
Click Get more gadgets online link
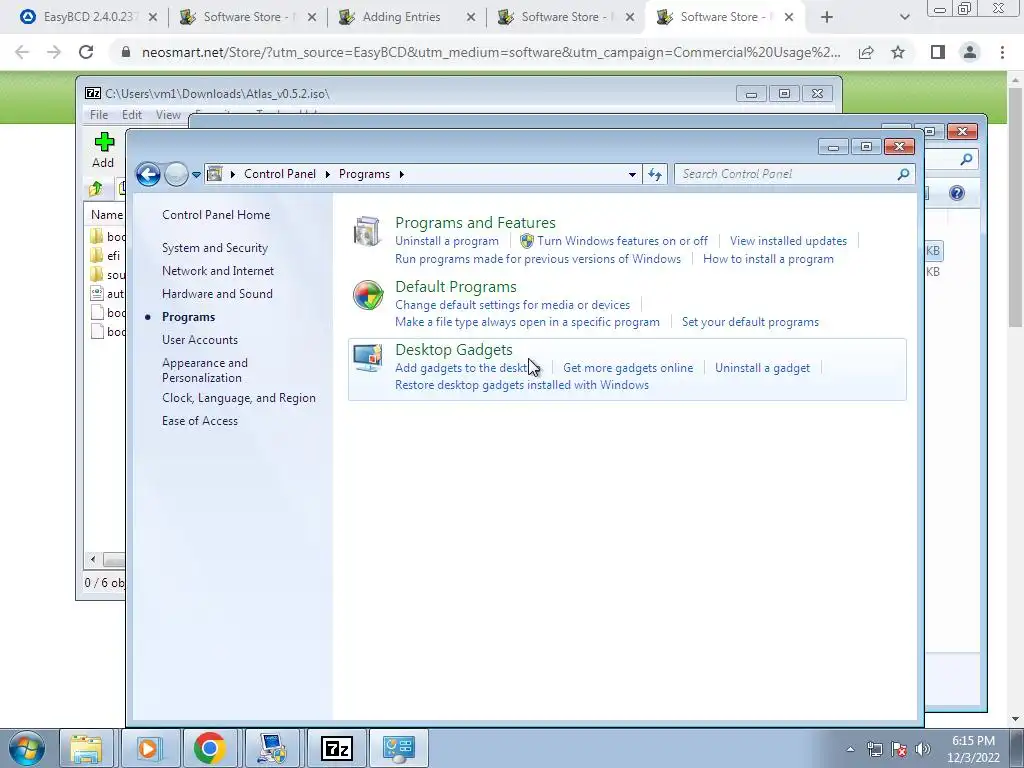[x=628, y=368]
